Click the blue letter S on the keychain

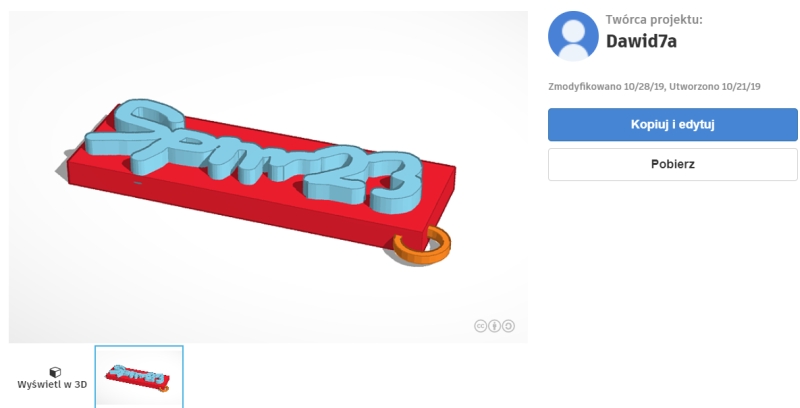click(x=137, y=135)
